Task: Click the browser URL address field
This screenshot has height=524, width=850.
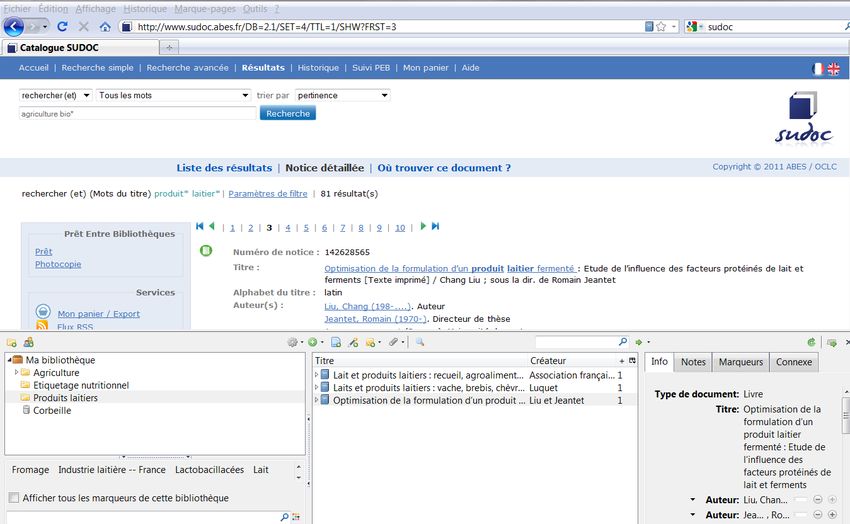Action: click(379, 27)
